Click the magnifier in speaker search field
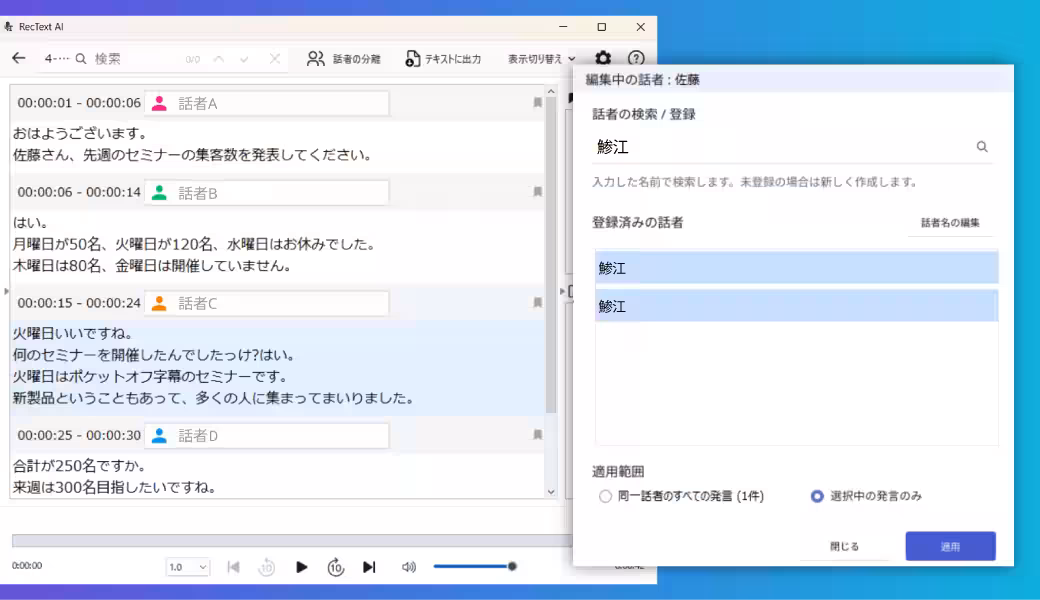This screenshot has width=1040, height=600. tap(980, 145)
